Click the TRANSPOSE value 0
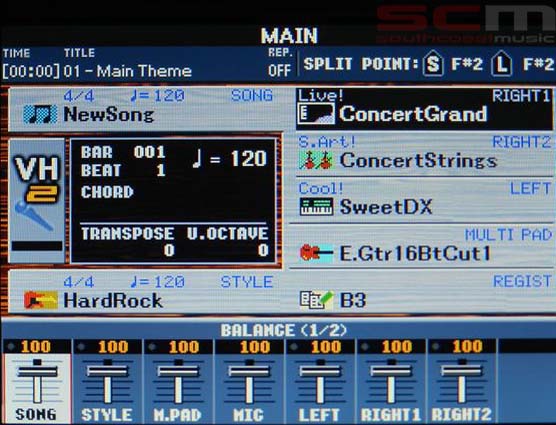This screenshot has height=425, width=556. [x=169, y=251]
